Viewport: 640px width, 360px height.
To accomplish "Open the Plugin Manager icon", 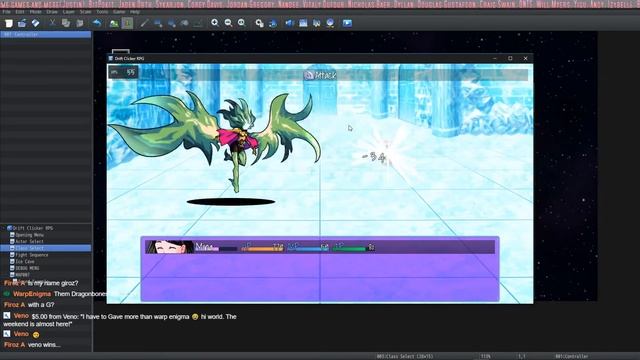I will pos(273,23).
